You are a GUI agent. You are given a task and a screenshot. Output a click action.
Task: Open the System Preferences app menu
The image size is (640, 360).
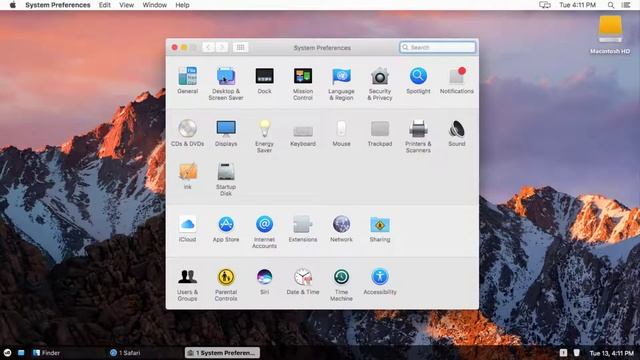click(58, 5)
